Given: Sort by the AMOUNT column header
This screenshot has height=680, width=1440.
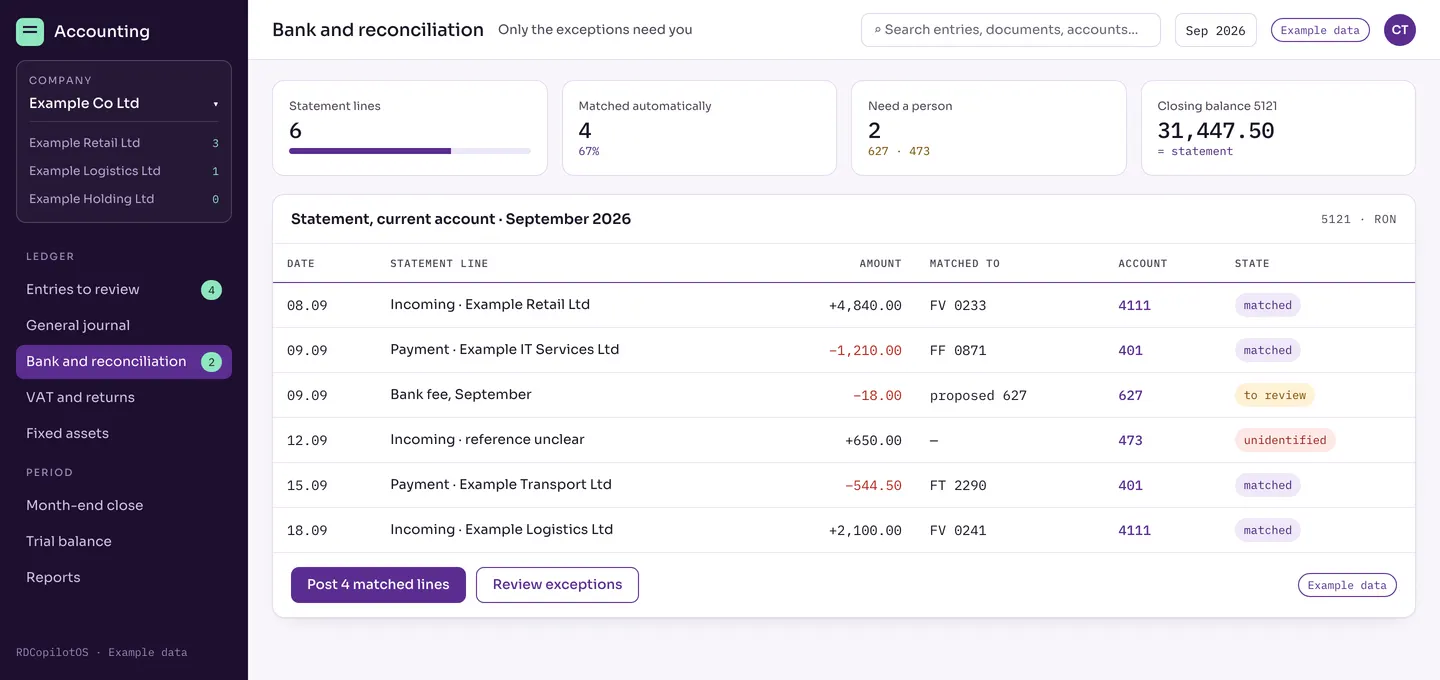Looking at the screenshot, I should coord(880,264).
